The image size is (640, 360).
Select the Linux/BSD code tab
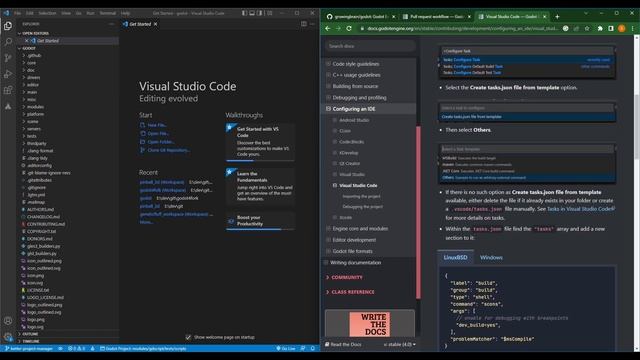[456, 258]
